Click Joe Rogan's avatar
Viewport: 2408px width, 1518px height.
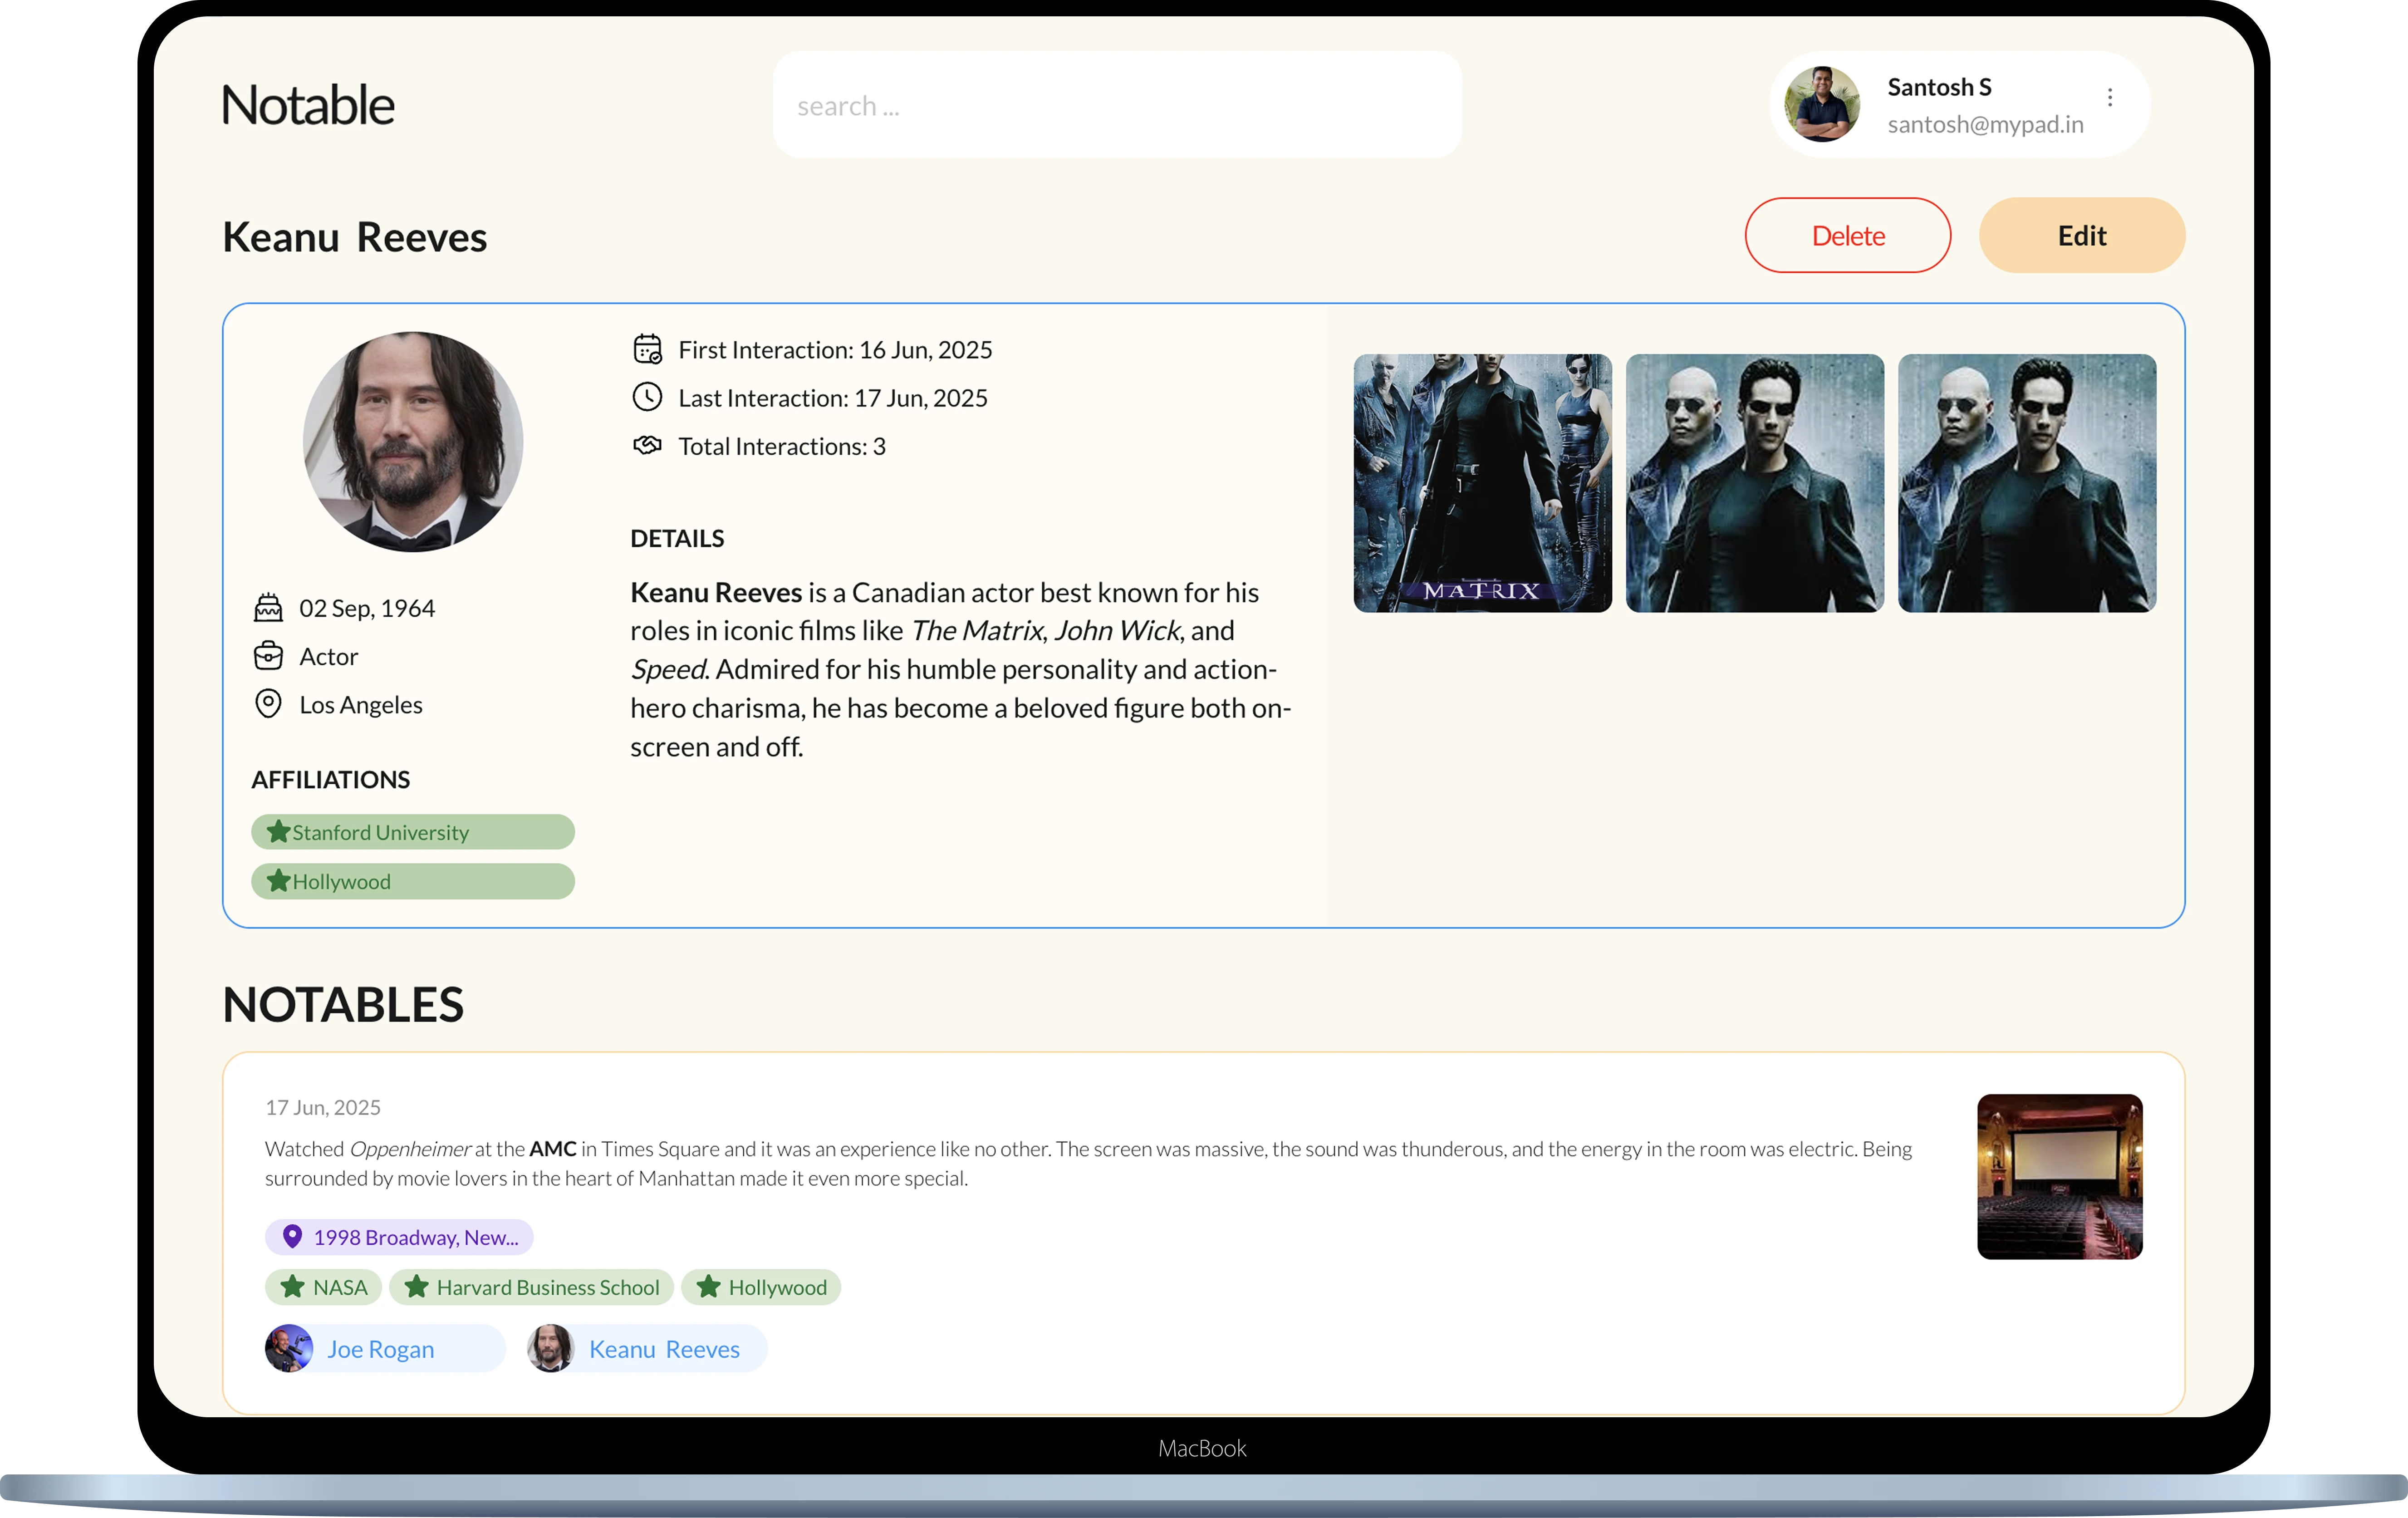pyautogui.click(x=289, y=1348)
